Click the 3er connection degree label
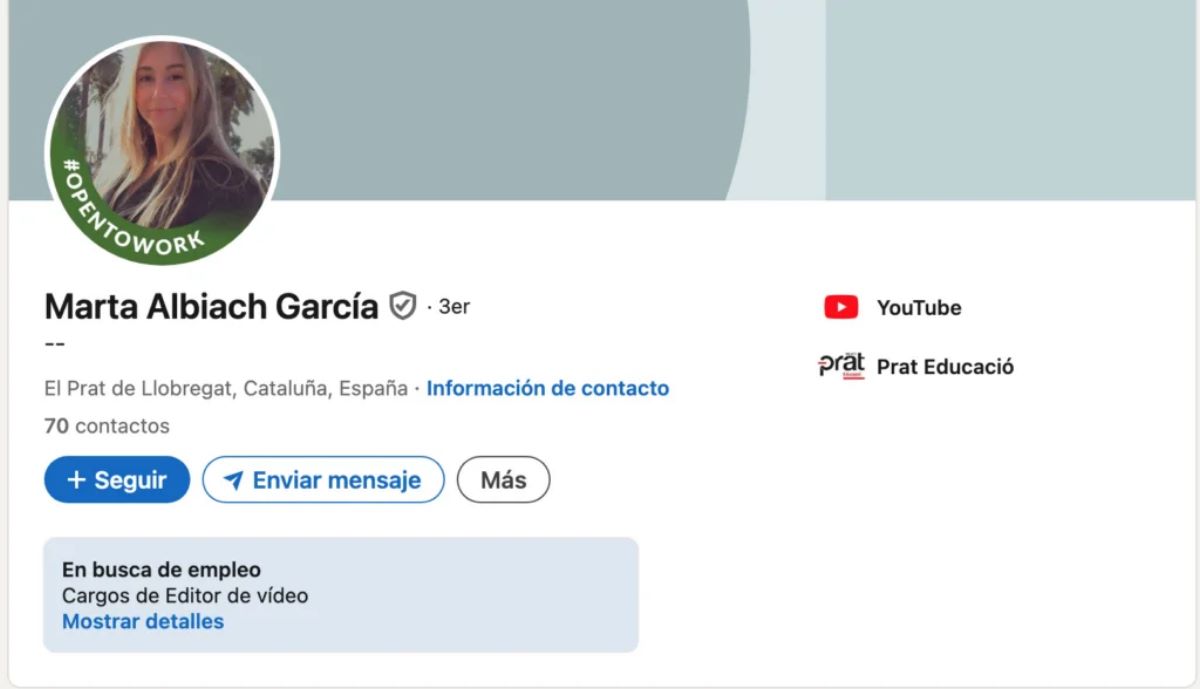Viewport: 1200px width, 689px height. point(454,306)
